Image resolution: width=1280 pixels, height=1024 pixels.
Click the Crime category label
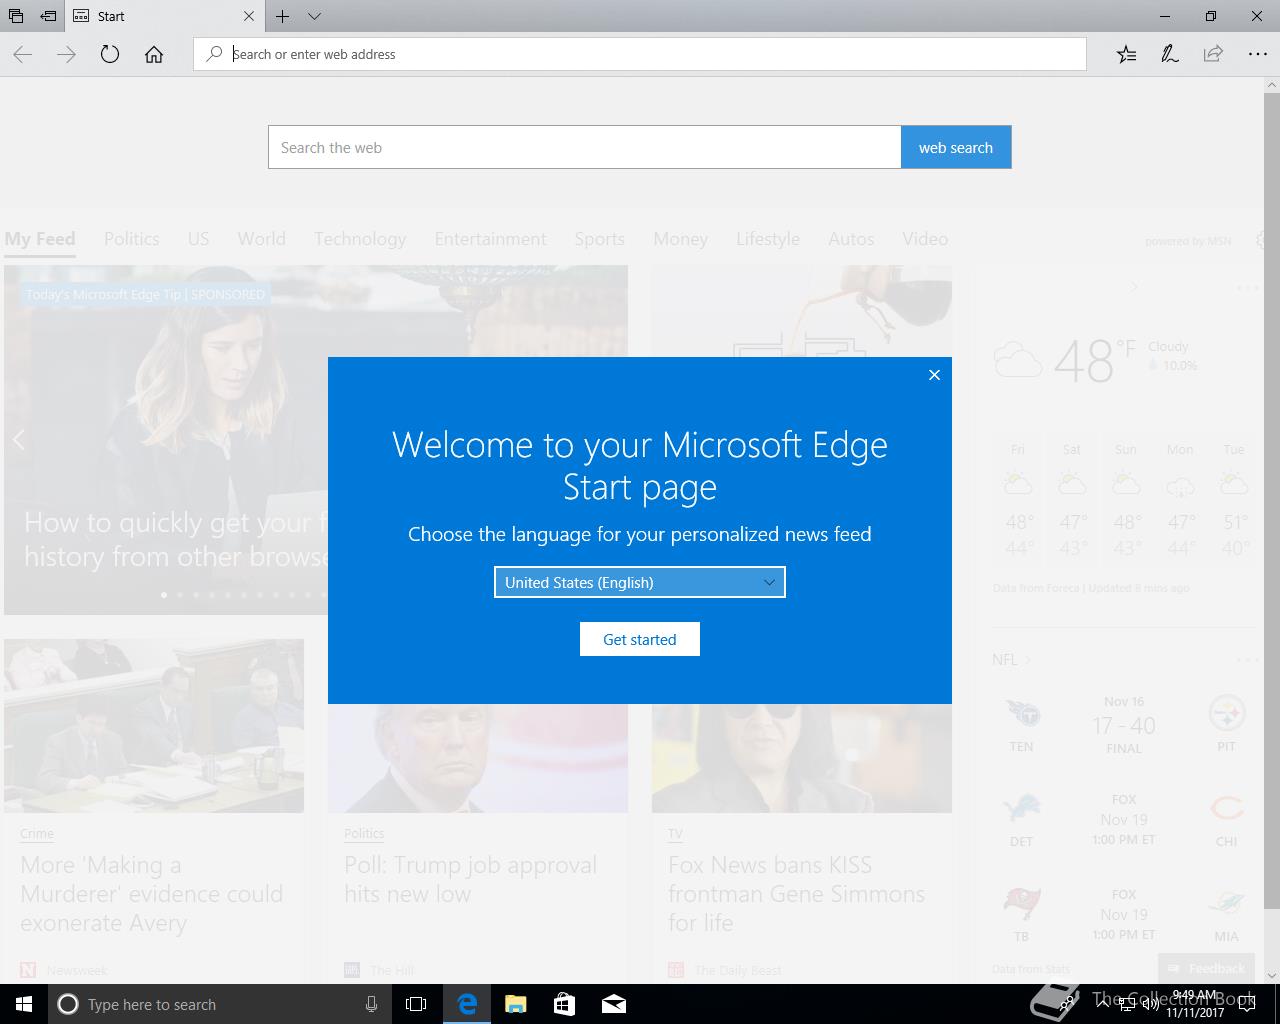point(37,833)
